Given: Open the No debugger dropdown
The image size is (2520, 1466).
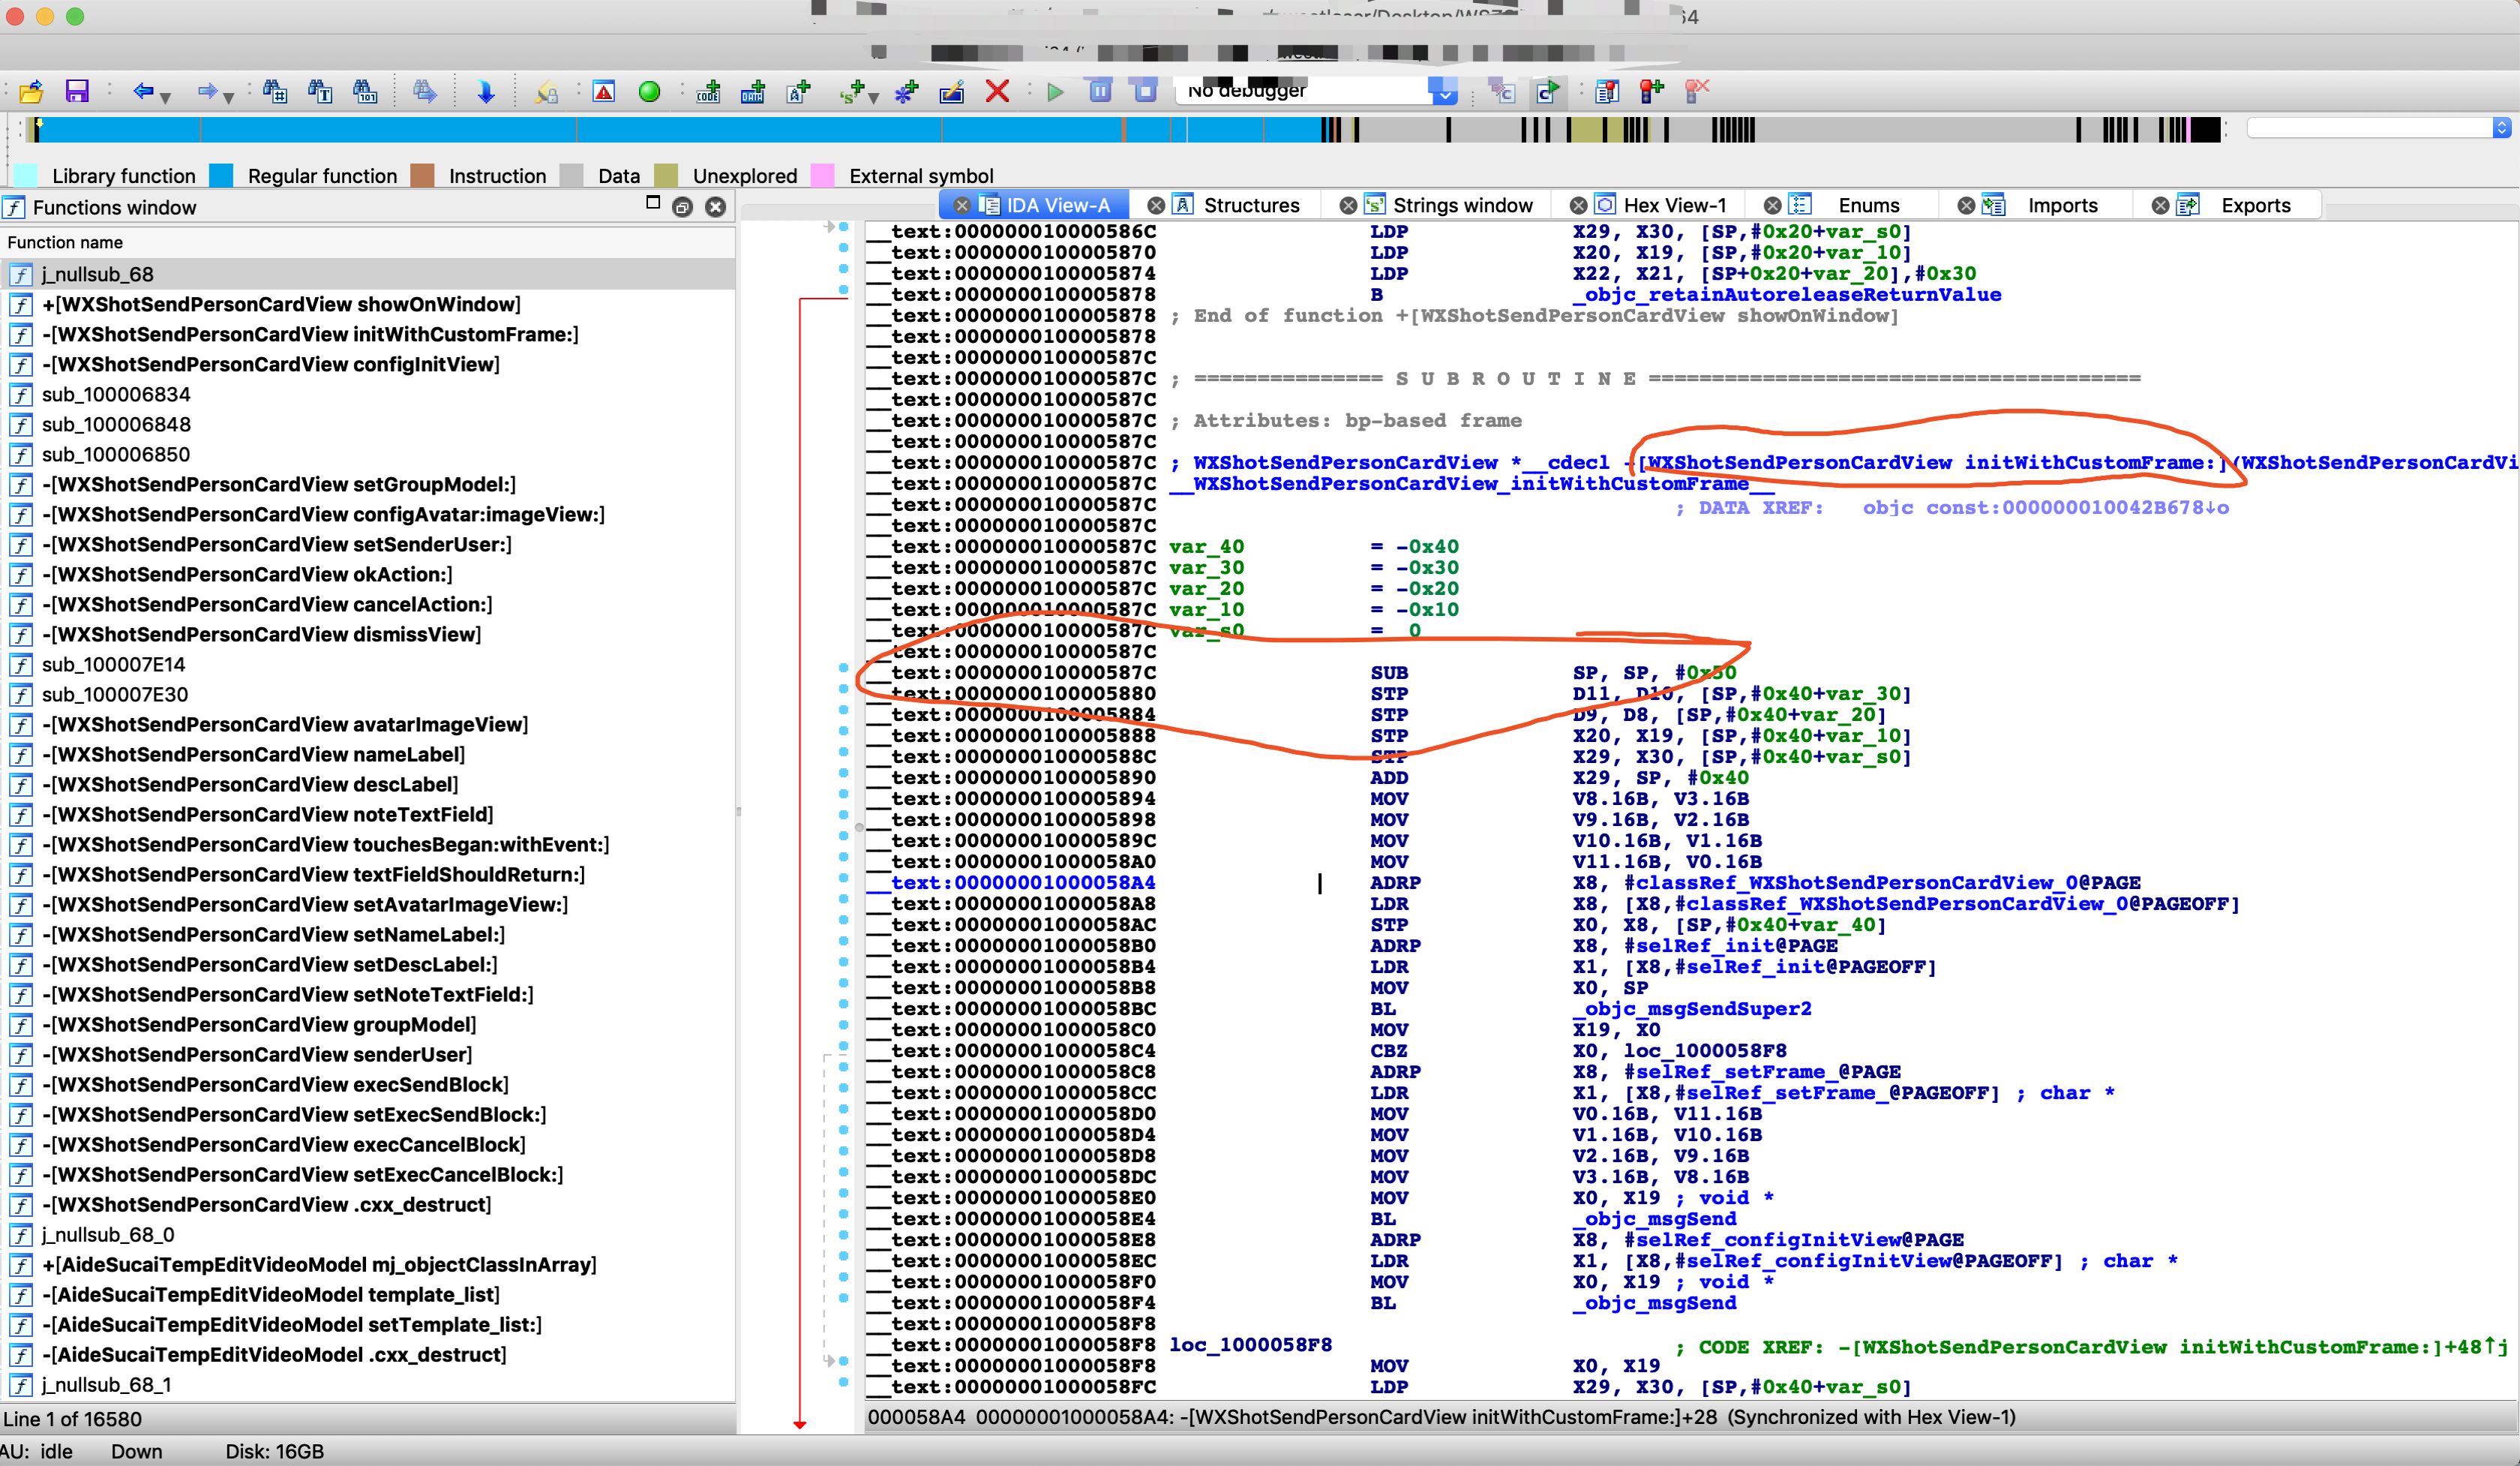Looking at the screenshot, I should (1444, 93).
